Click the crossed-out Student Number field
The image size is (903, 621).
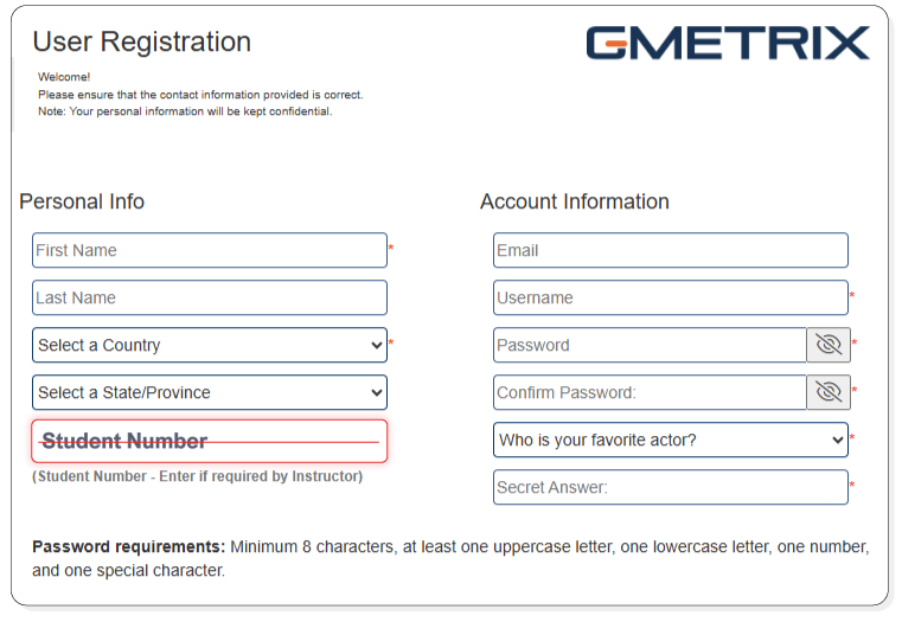pyautogui.click(x=208, y=439)
